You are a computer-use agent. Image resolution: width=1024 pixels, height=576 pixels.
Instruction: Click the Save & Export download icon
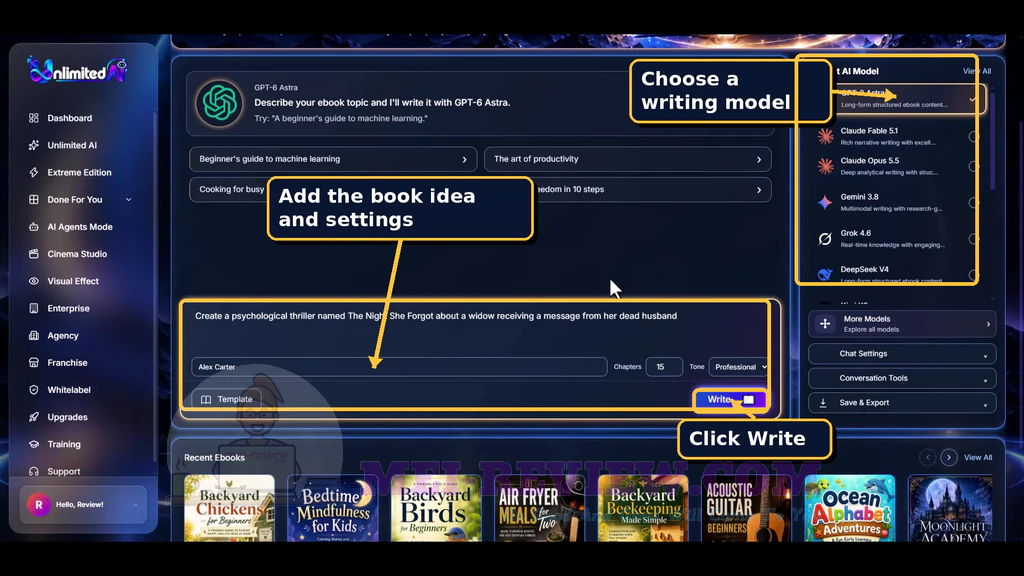coord(823,403)
